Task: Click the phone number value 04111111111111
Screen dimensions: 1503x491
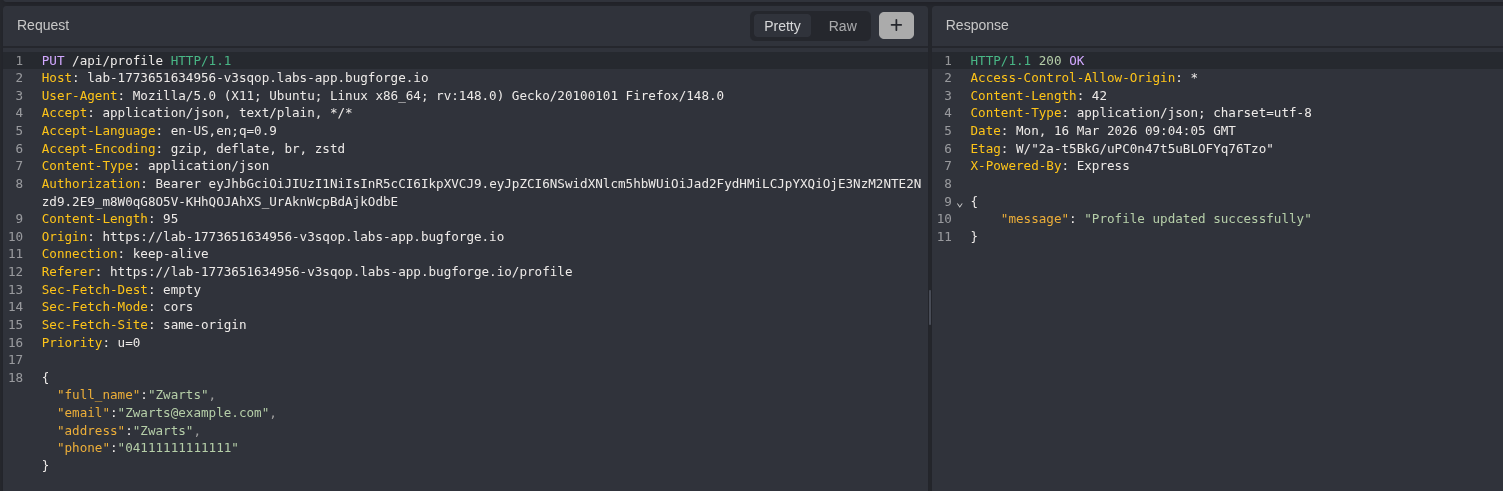Action: (x=179, y=448)
